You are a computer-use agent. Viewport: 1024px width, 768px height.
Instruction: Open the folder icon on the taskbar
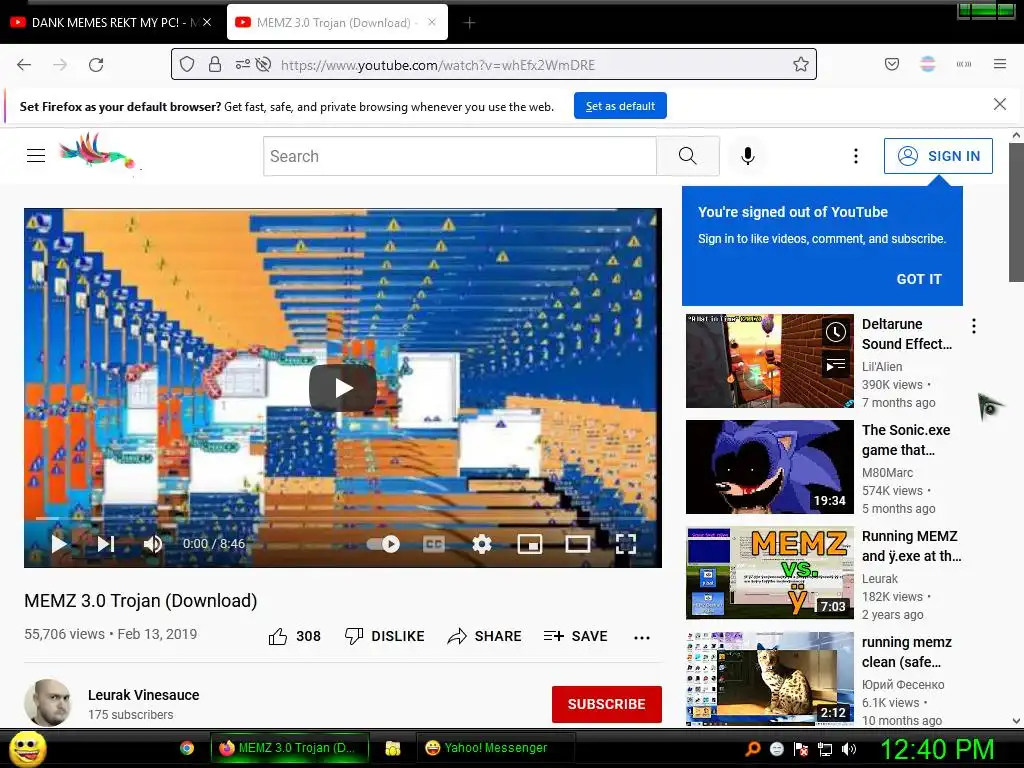[392, 748]
